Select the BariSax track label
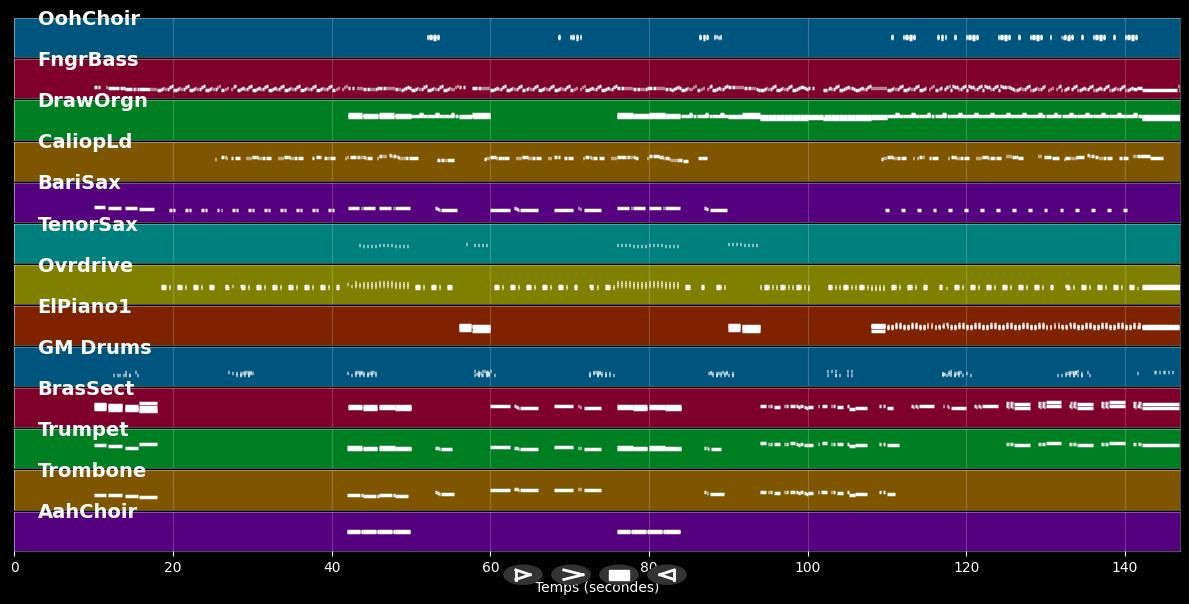1189x604 pixels. pyautogui.click(x=79, y=183)
